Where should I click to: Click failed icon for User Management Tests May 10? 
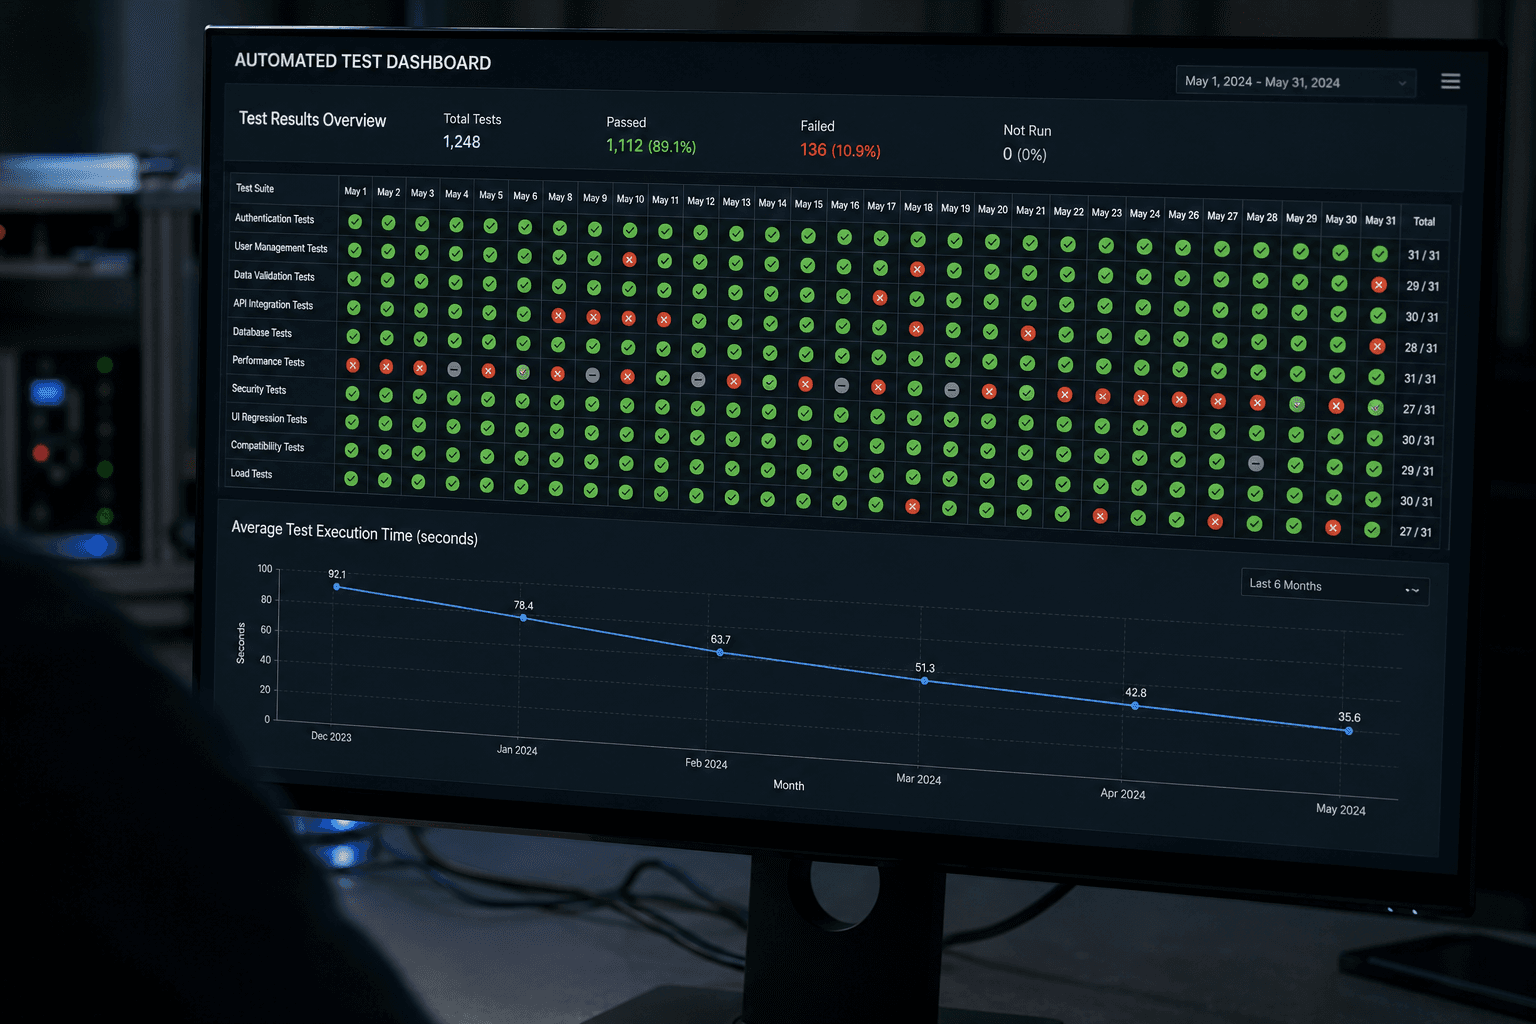pos(629,260)
